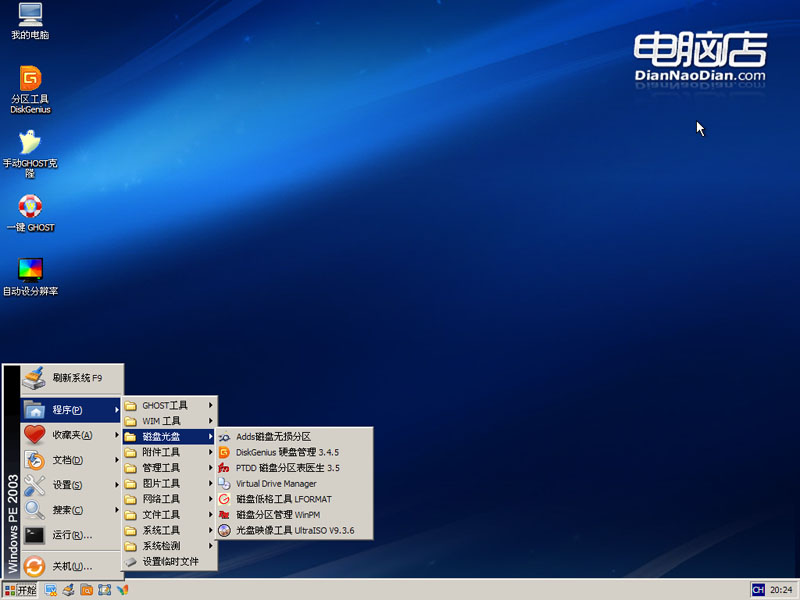The height and width of the screenshot is (600, 800).
Task: Expand the 系统检测 submenu
Action: tap(162, 546)
